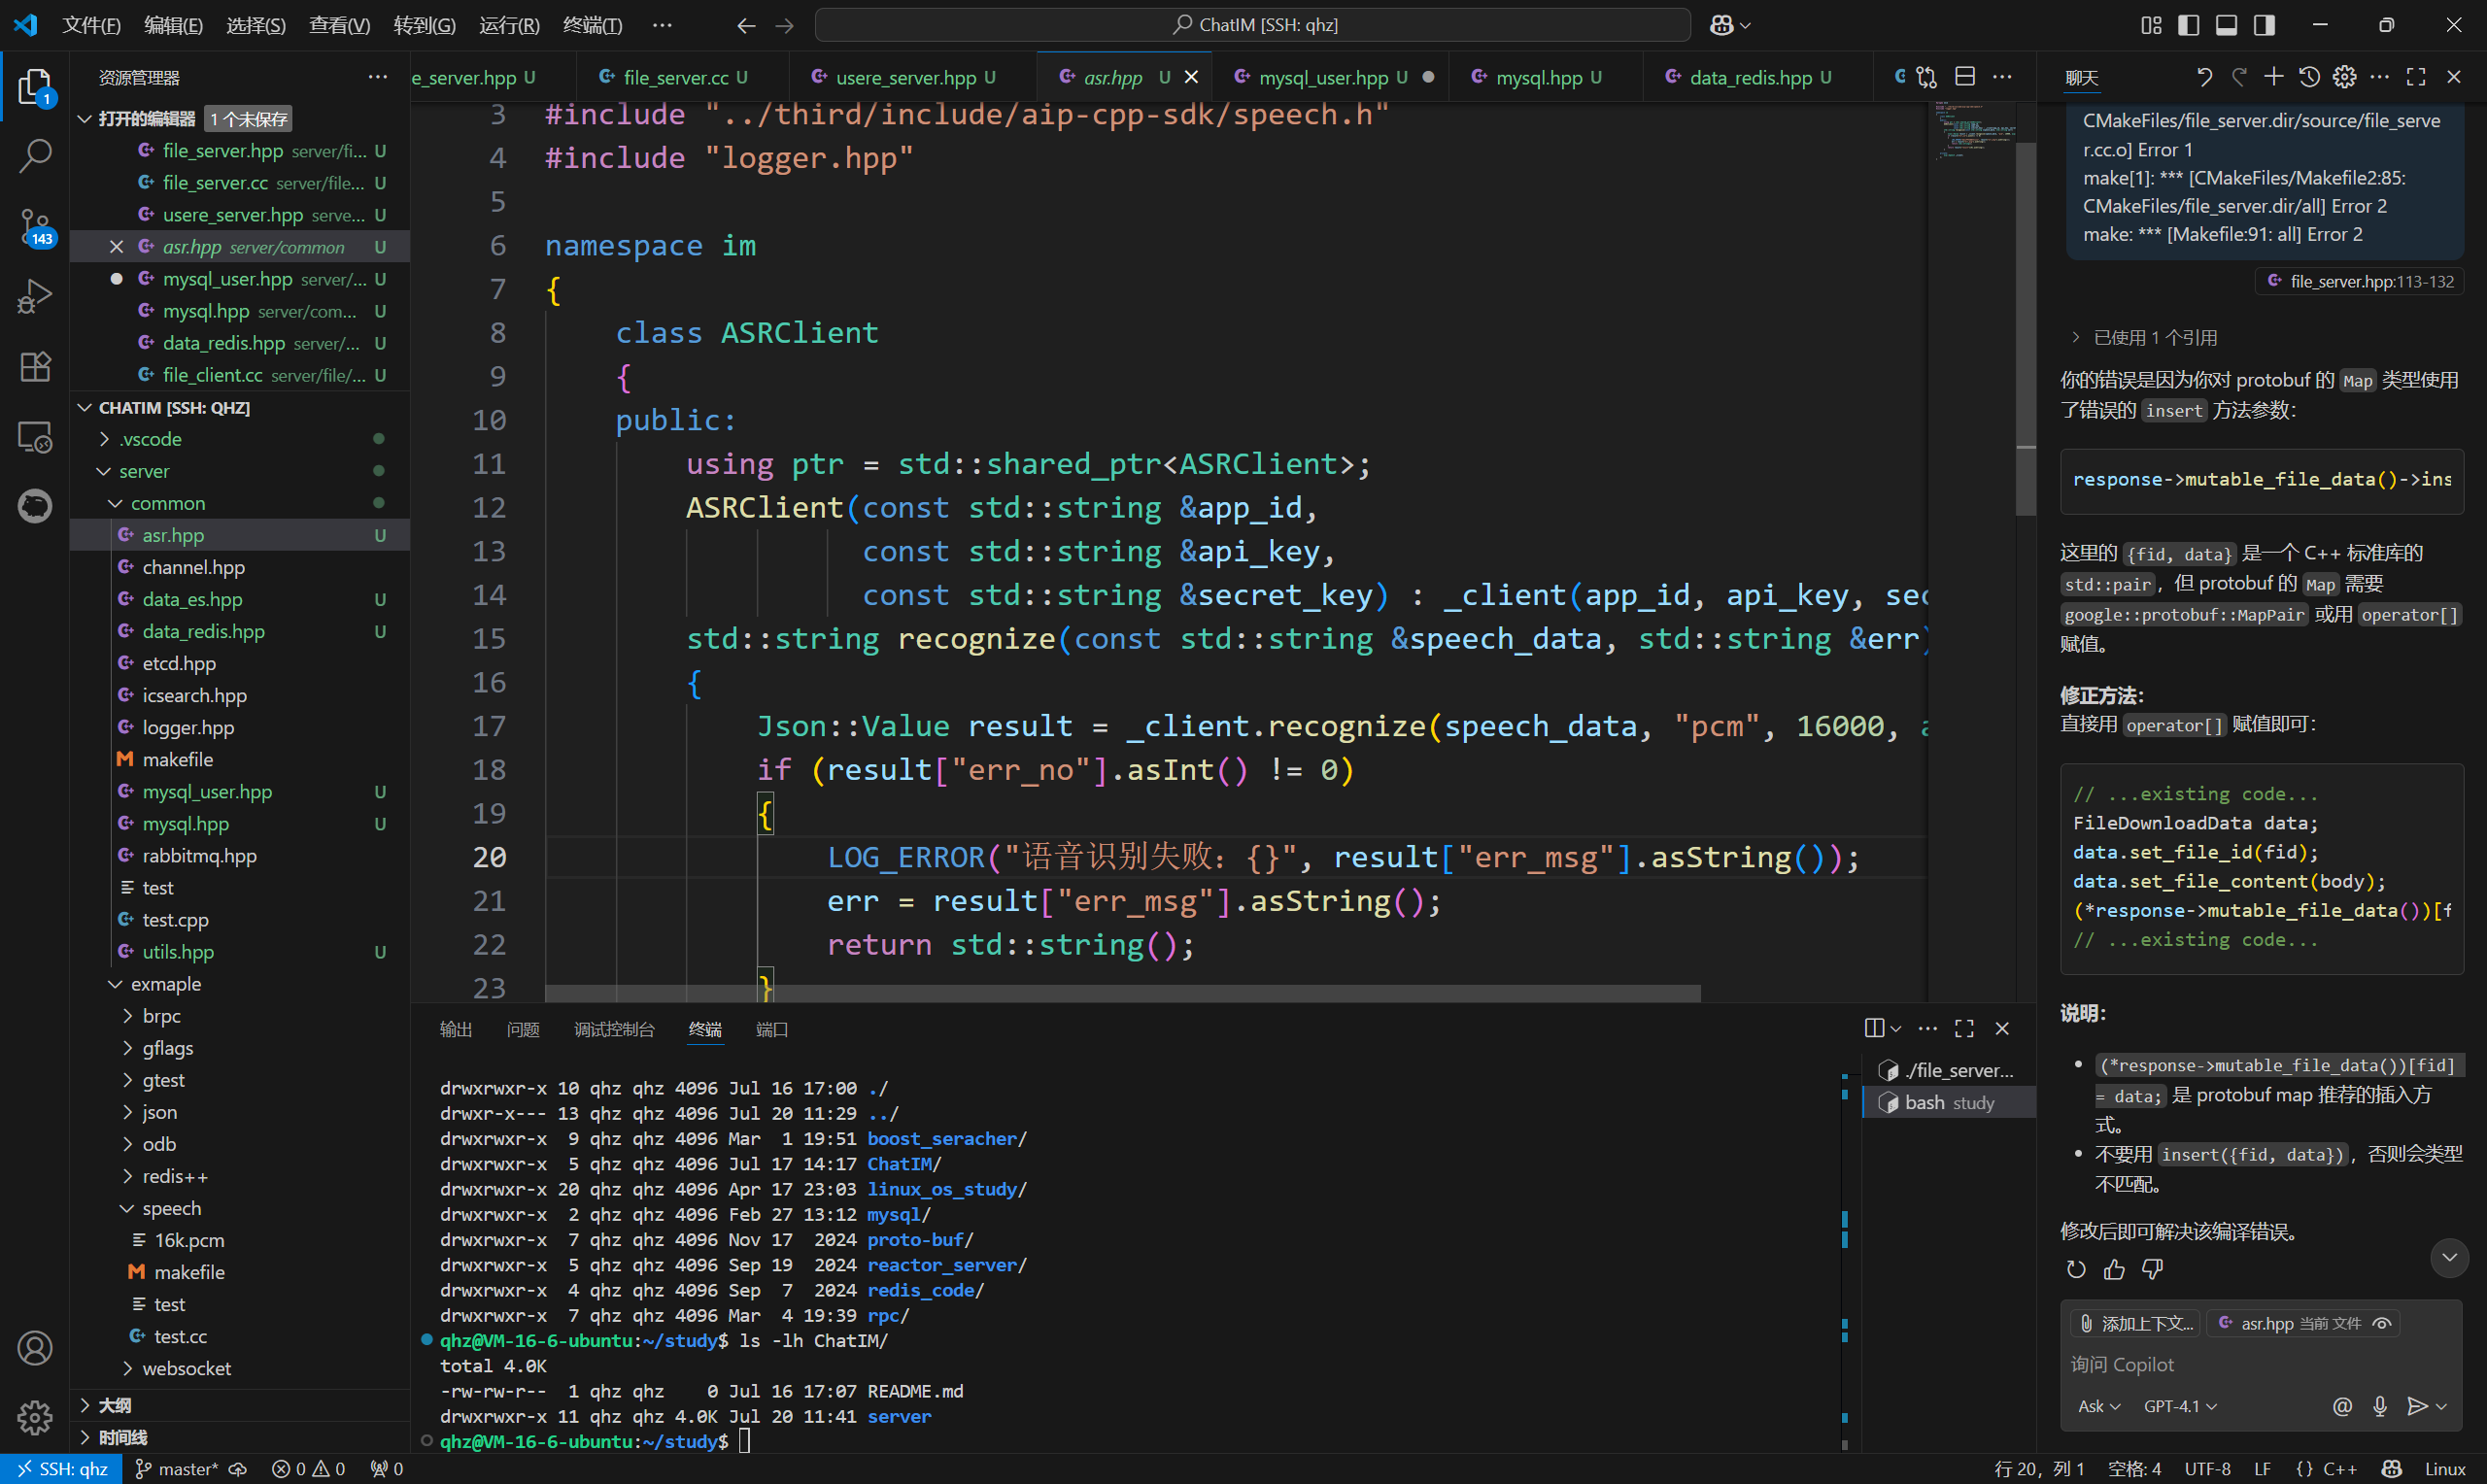
Task: Toggle asr.hpp current file context eye
Action: 2382,1323
